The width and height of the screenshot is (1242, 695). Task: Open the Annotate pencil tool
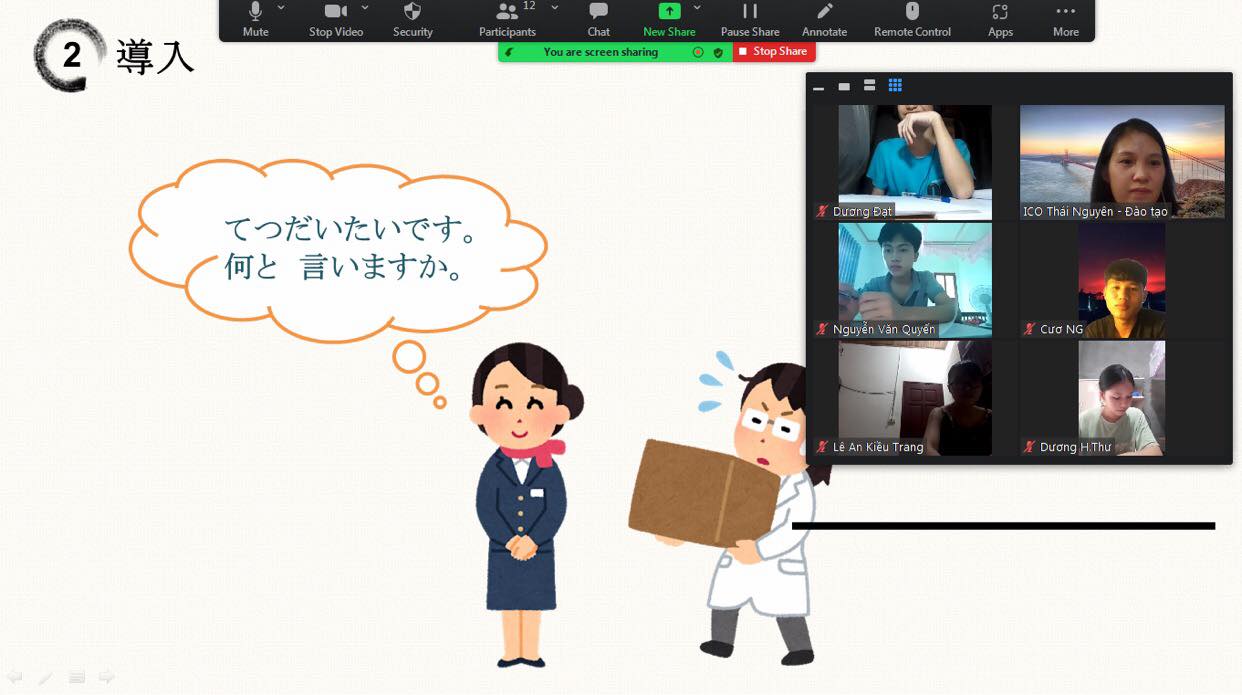[x=824, y=19]
